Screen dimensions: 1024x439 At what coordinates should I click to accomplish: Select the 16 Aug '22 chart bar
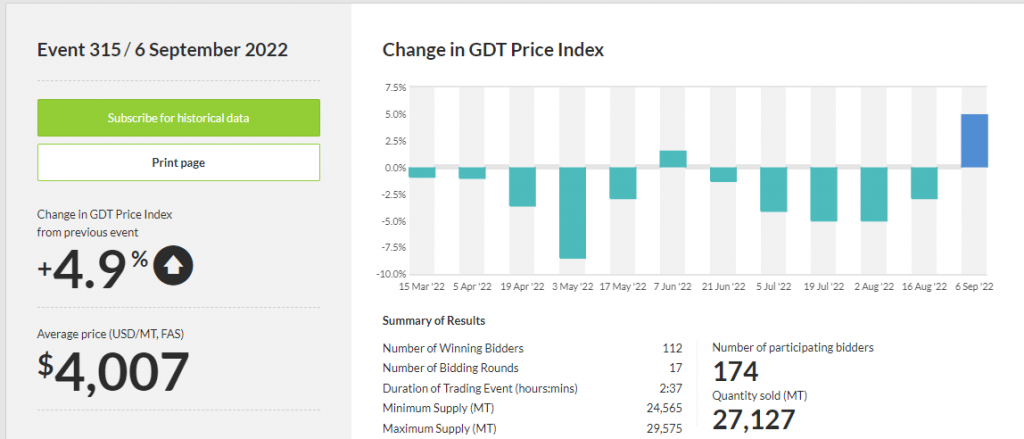point(924,183)
